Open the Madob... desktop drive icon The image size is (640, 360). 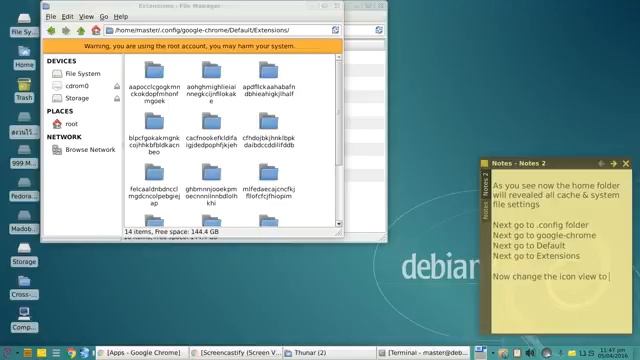(24, 222)
